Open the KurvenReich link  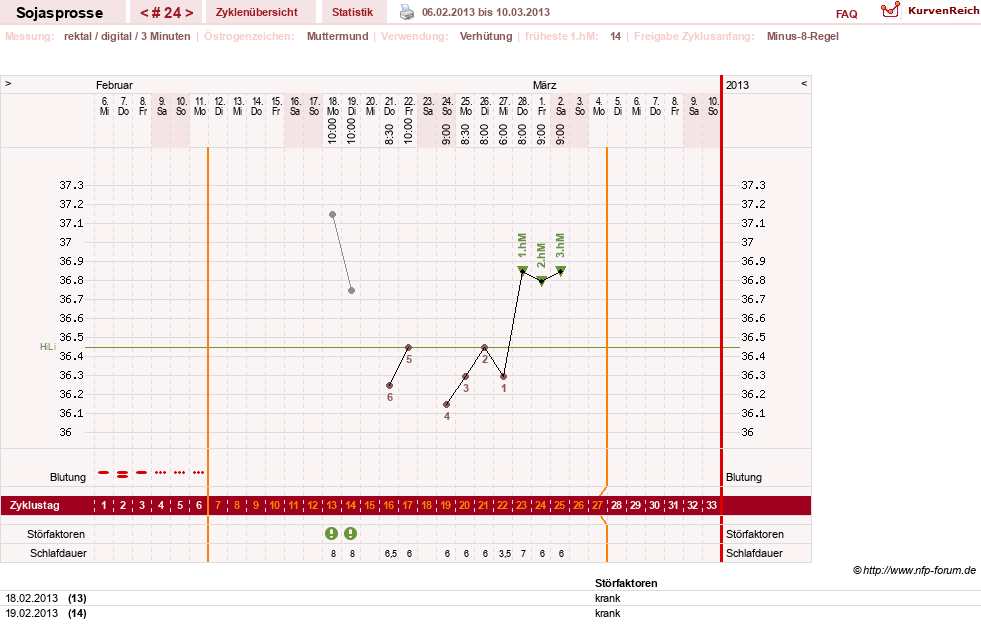[943, 11]
